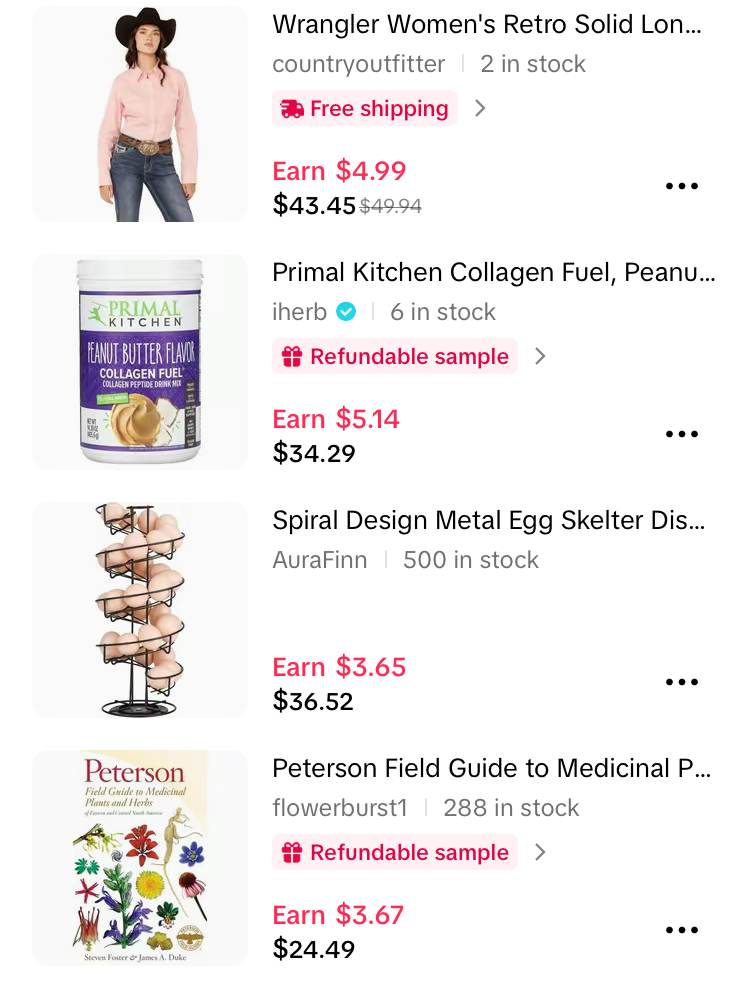
Task: Open more options for Peterson Field Guide
Action: 681,930
